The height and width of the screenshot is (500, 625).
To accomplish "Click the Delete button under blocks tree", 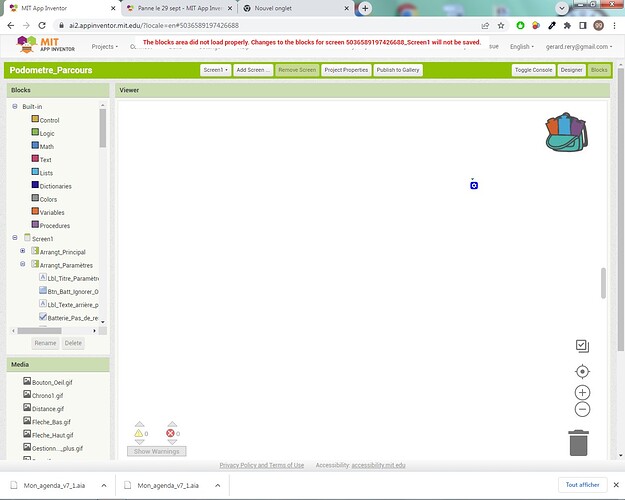I will tap(73, 343).
